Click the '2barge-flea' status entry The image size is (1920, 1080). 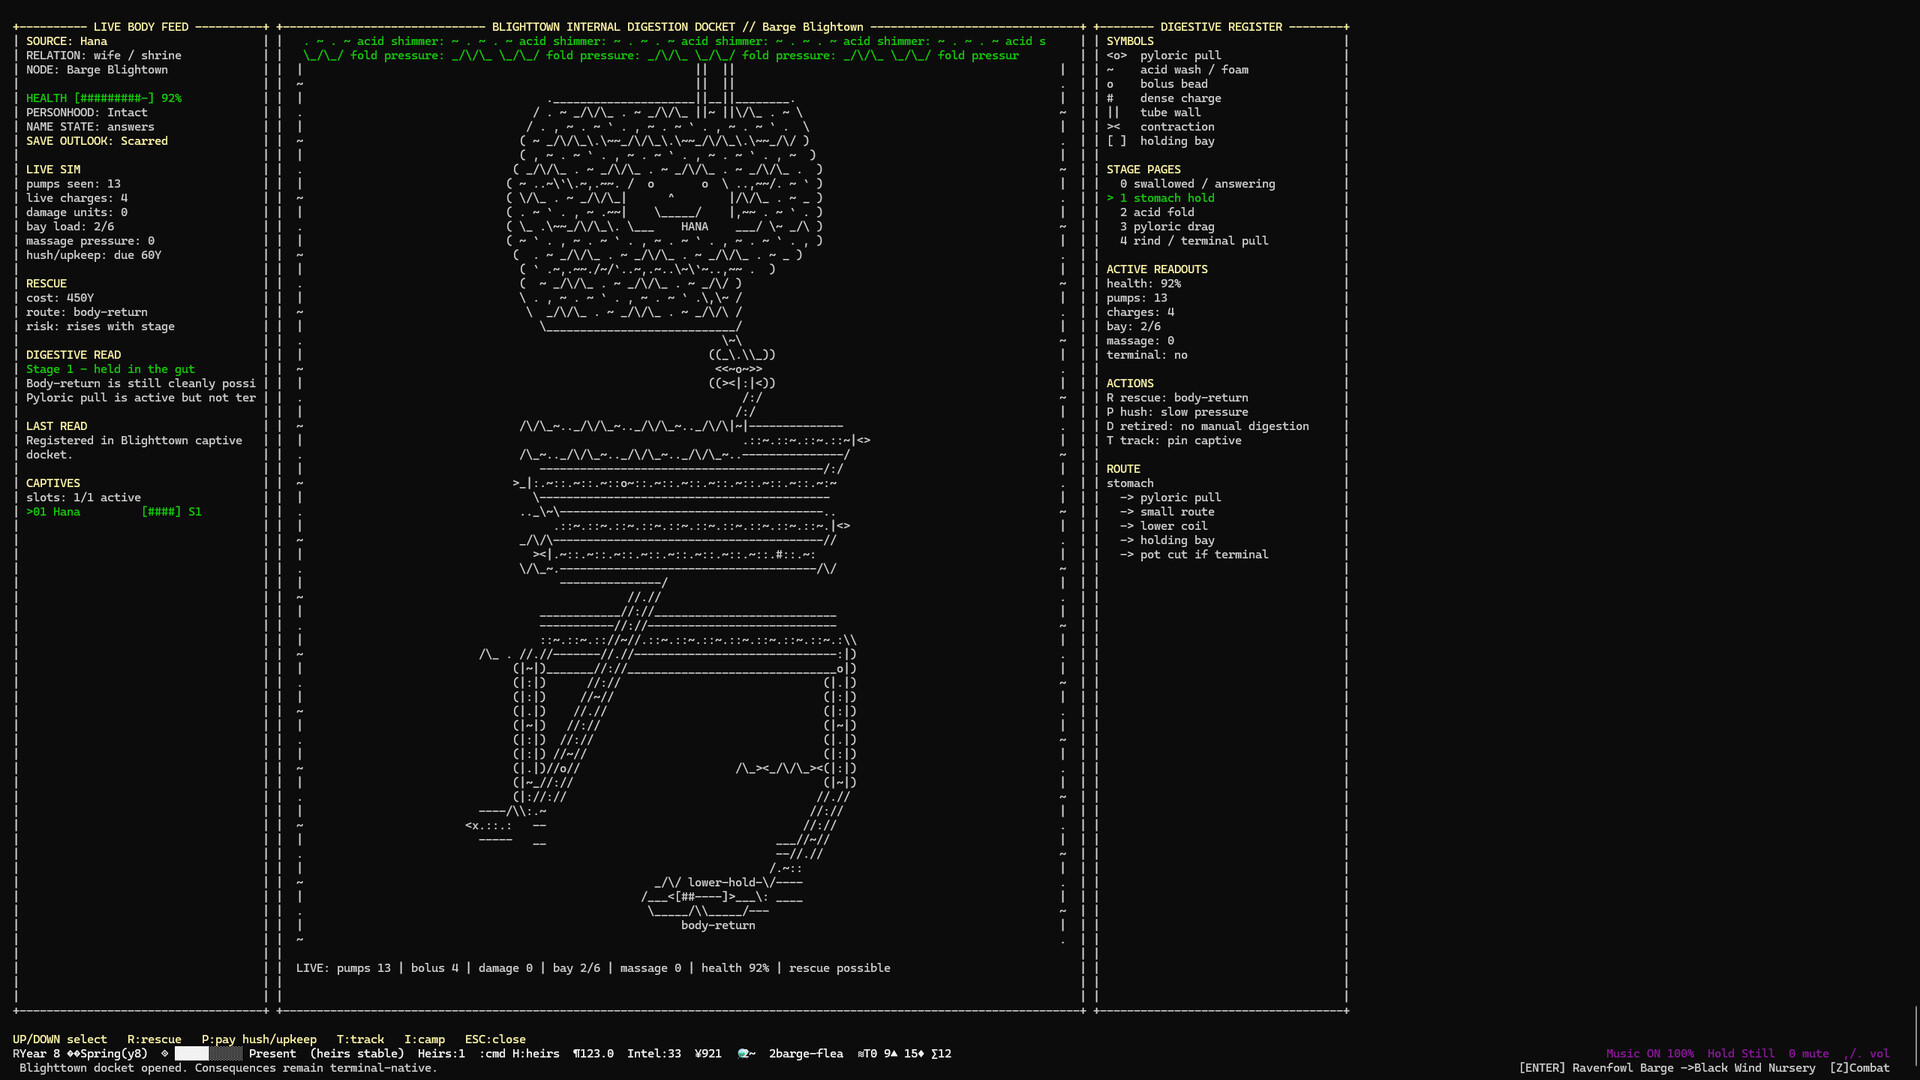(x=806, y=1053)
